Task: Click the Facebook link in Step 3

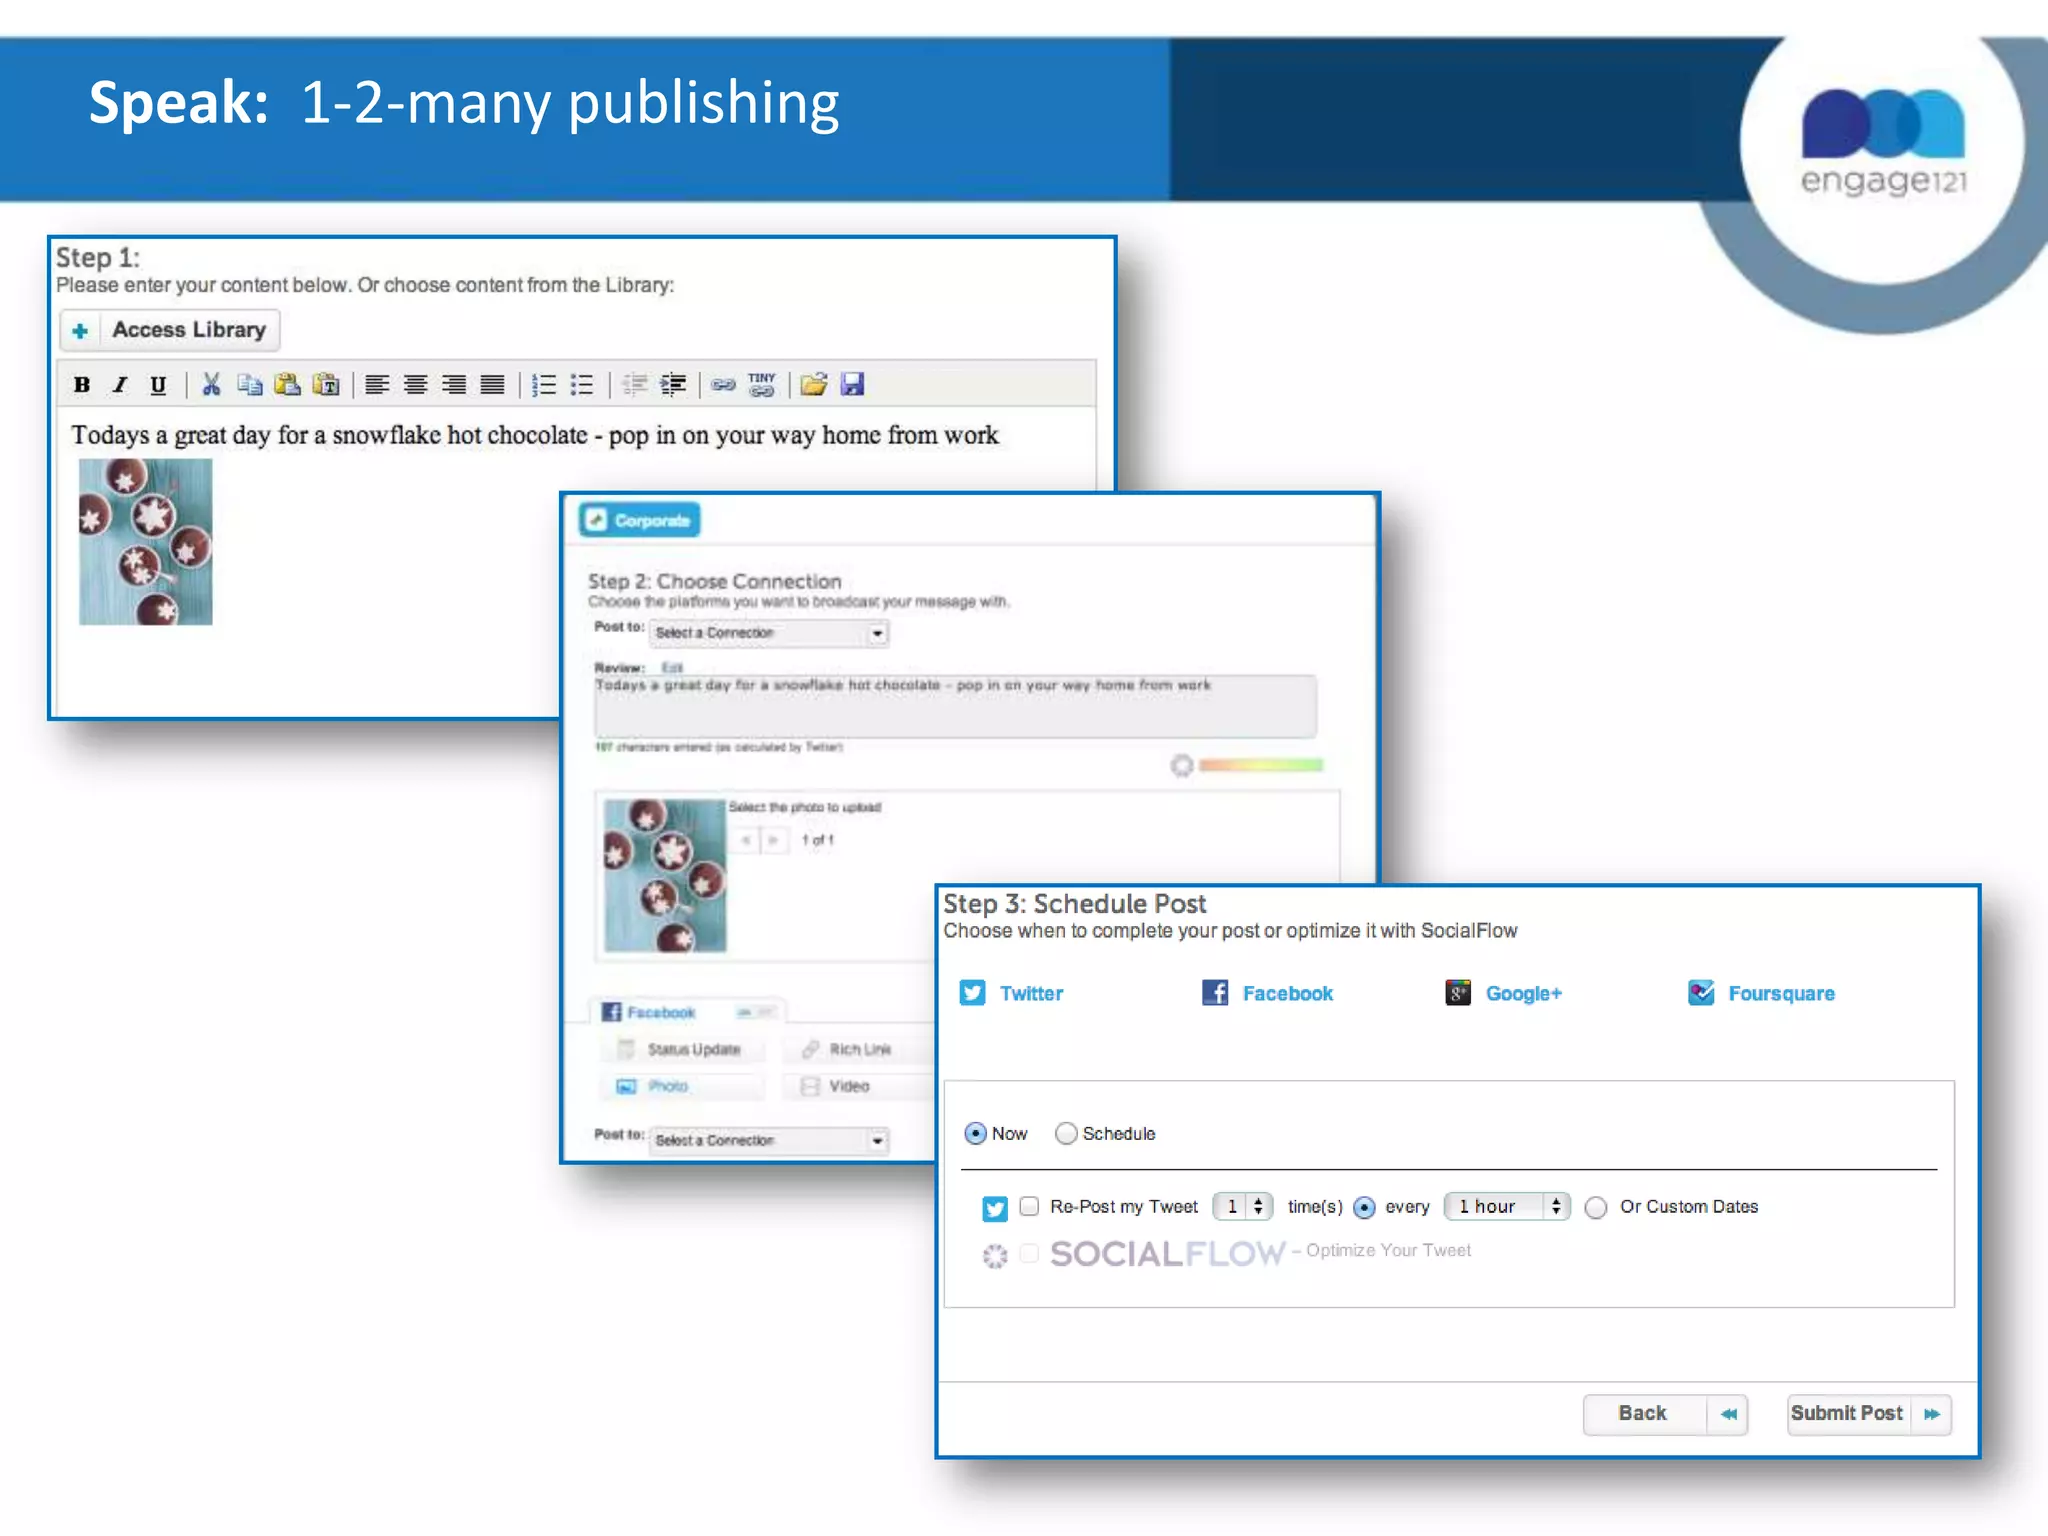Action: pos(1288,993)
